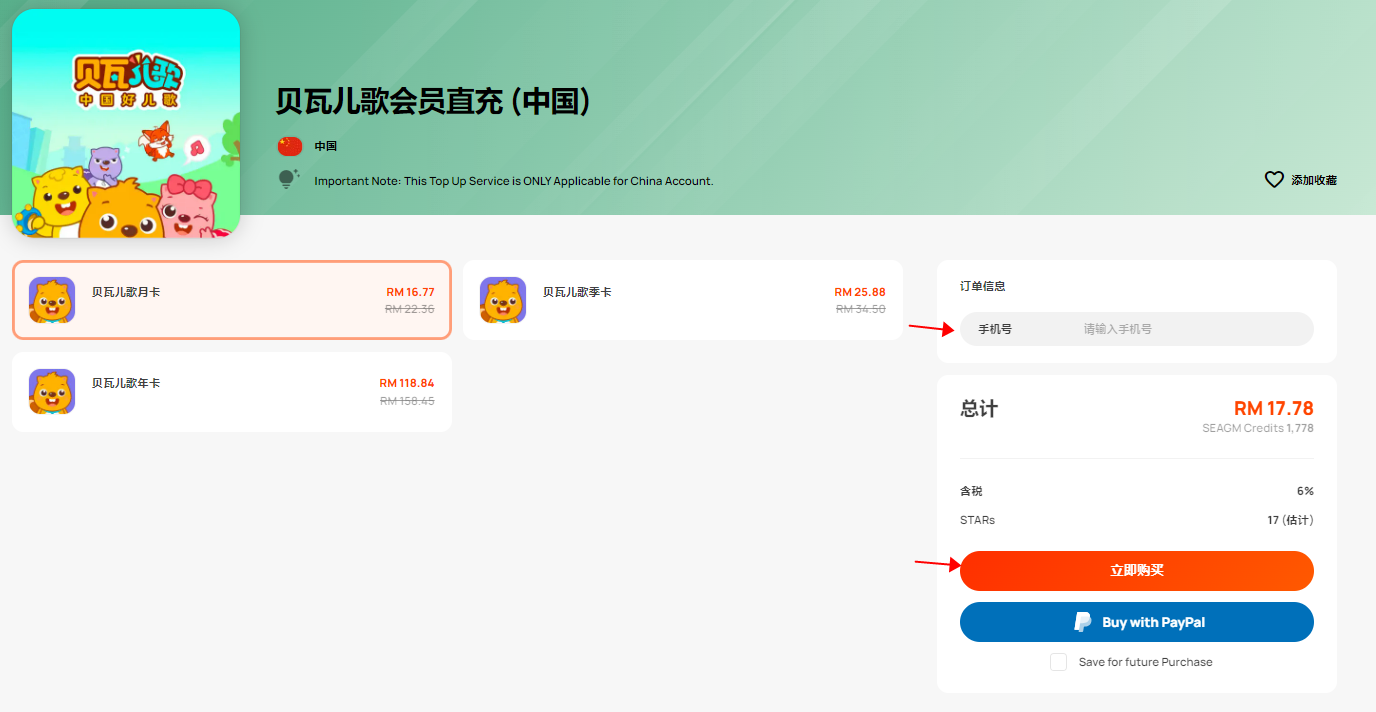The height and width of the screenshot is (712, 1376).
Task: Select the 贝瓦儿歌季卡 quarterly card option
Action: pos(683,300)
